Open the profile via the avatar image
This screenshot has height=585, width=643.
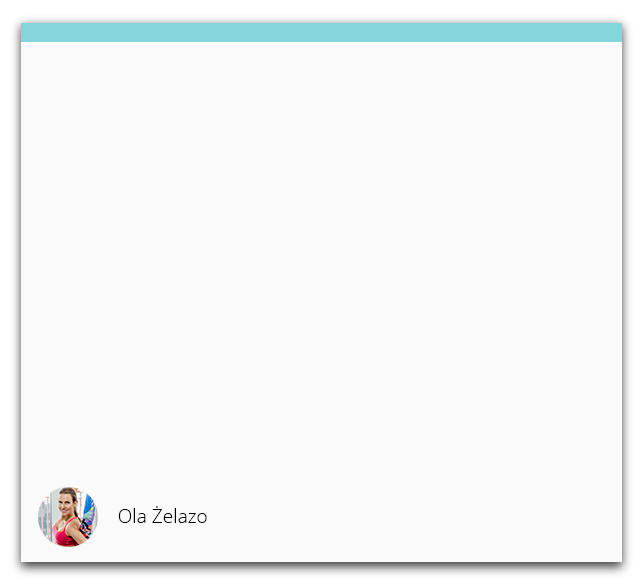[x=68, y=517]
